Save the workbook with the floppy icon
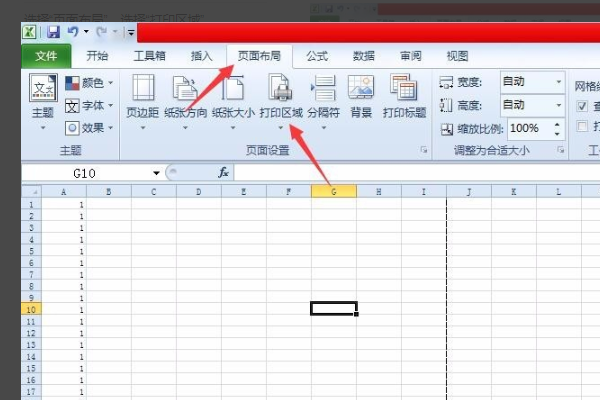Image resolution: width=600 pixels, height=400 pixels. click(53, 32)
